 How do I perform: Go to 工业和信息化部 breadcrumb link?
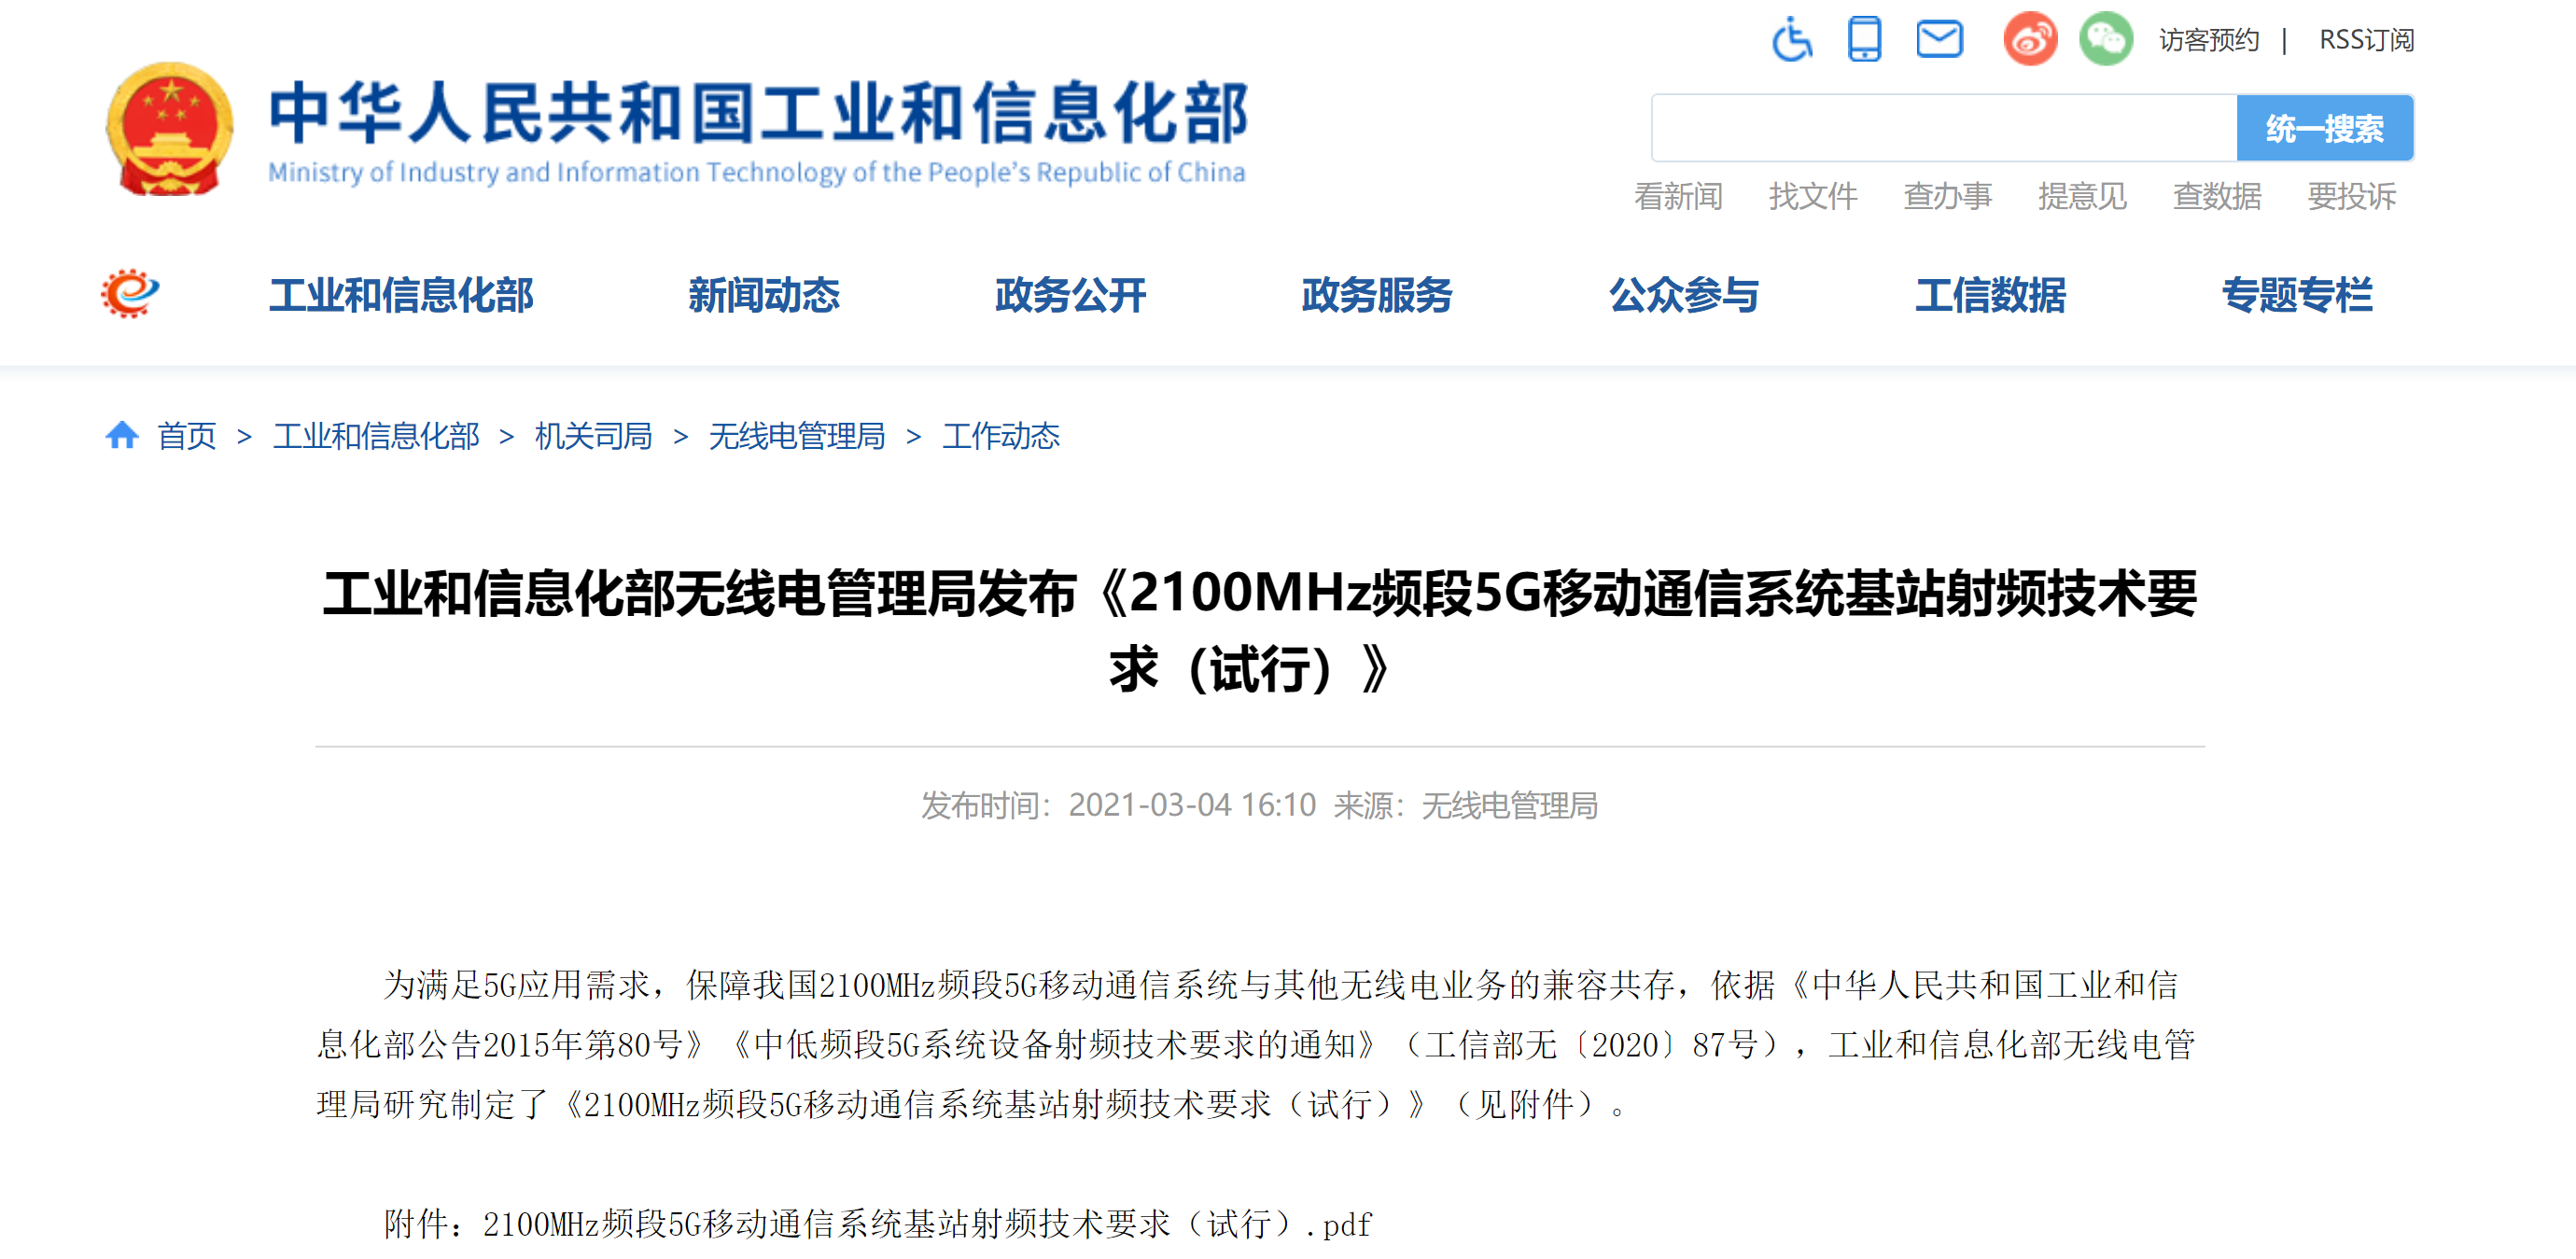376,436
